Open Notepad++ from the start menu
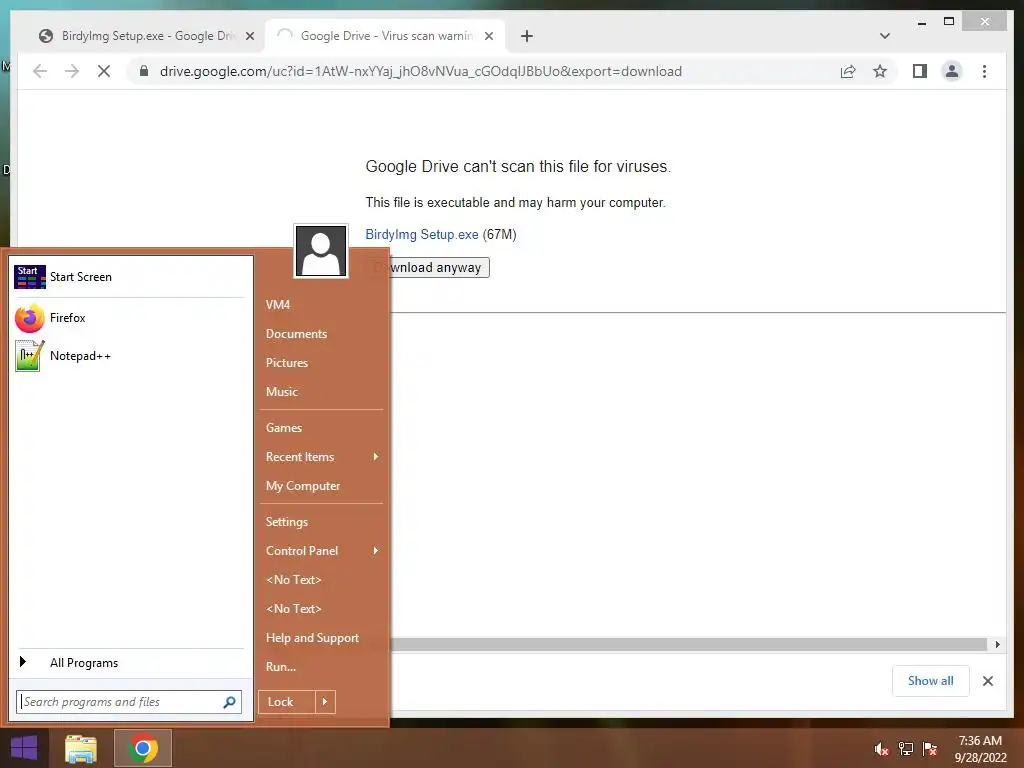This screenshot has height=768, width=1024. pyautogui.click(x=129, y=356)
